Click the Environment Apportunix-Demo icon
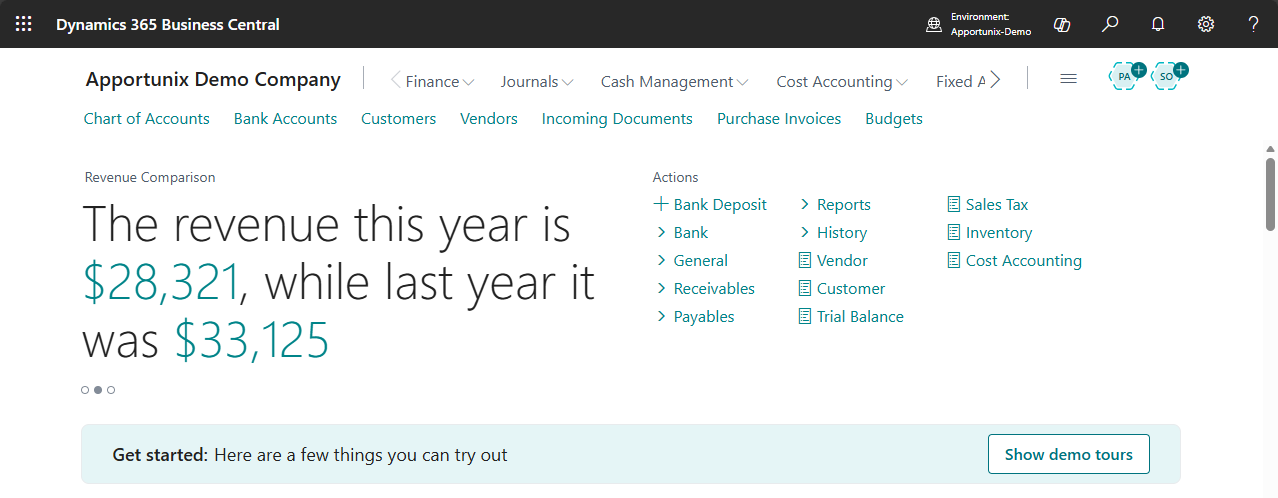The width and height of the screenshot is (1278, 498). tap(934, 24)
